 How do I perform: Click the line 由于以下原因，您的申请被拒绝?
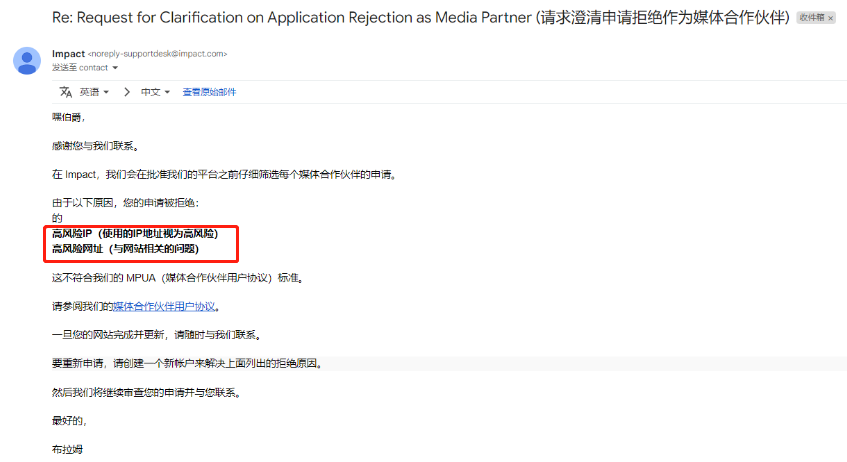(x=125, y=203)
